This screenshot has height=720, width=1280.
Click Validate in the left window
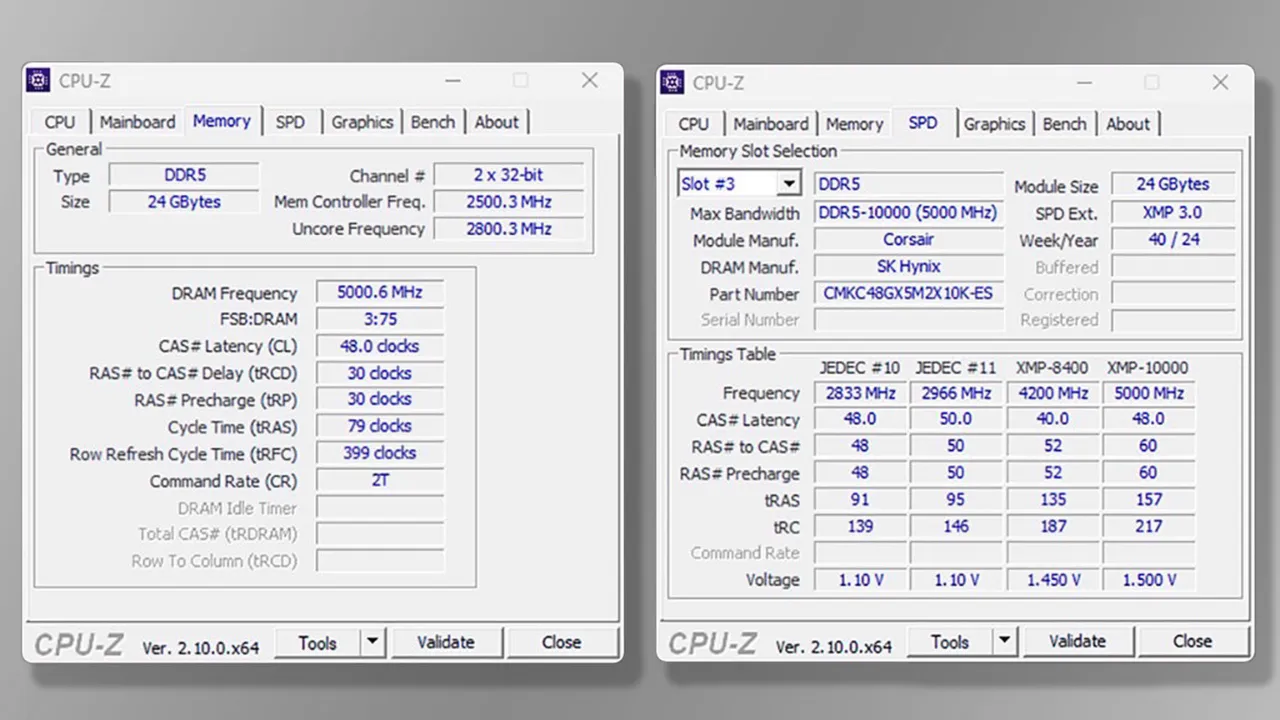446,643
